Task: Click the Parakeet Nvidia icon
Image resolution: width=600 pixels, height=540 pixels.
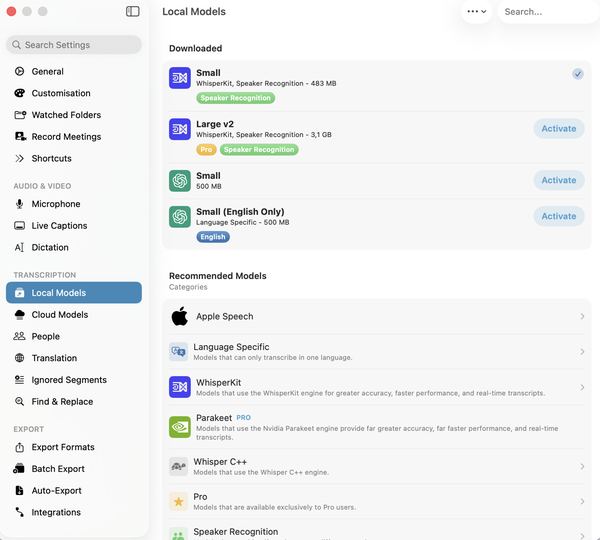Action: point(180,427)
